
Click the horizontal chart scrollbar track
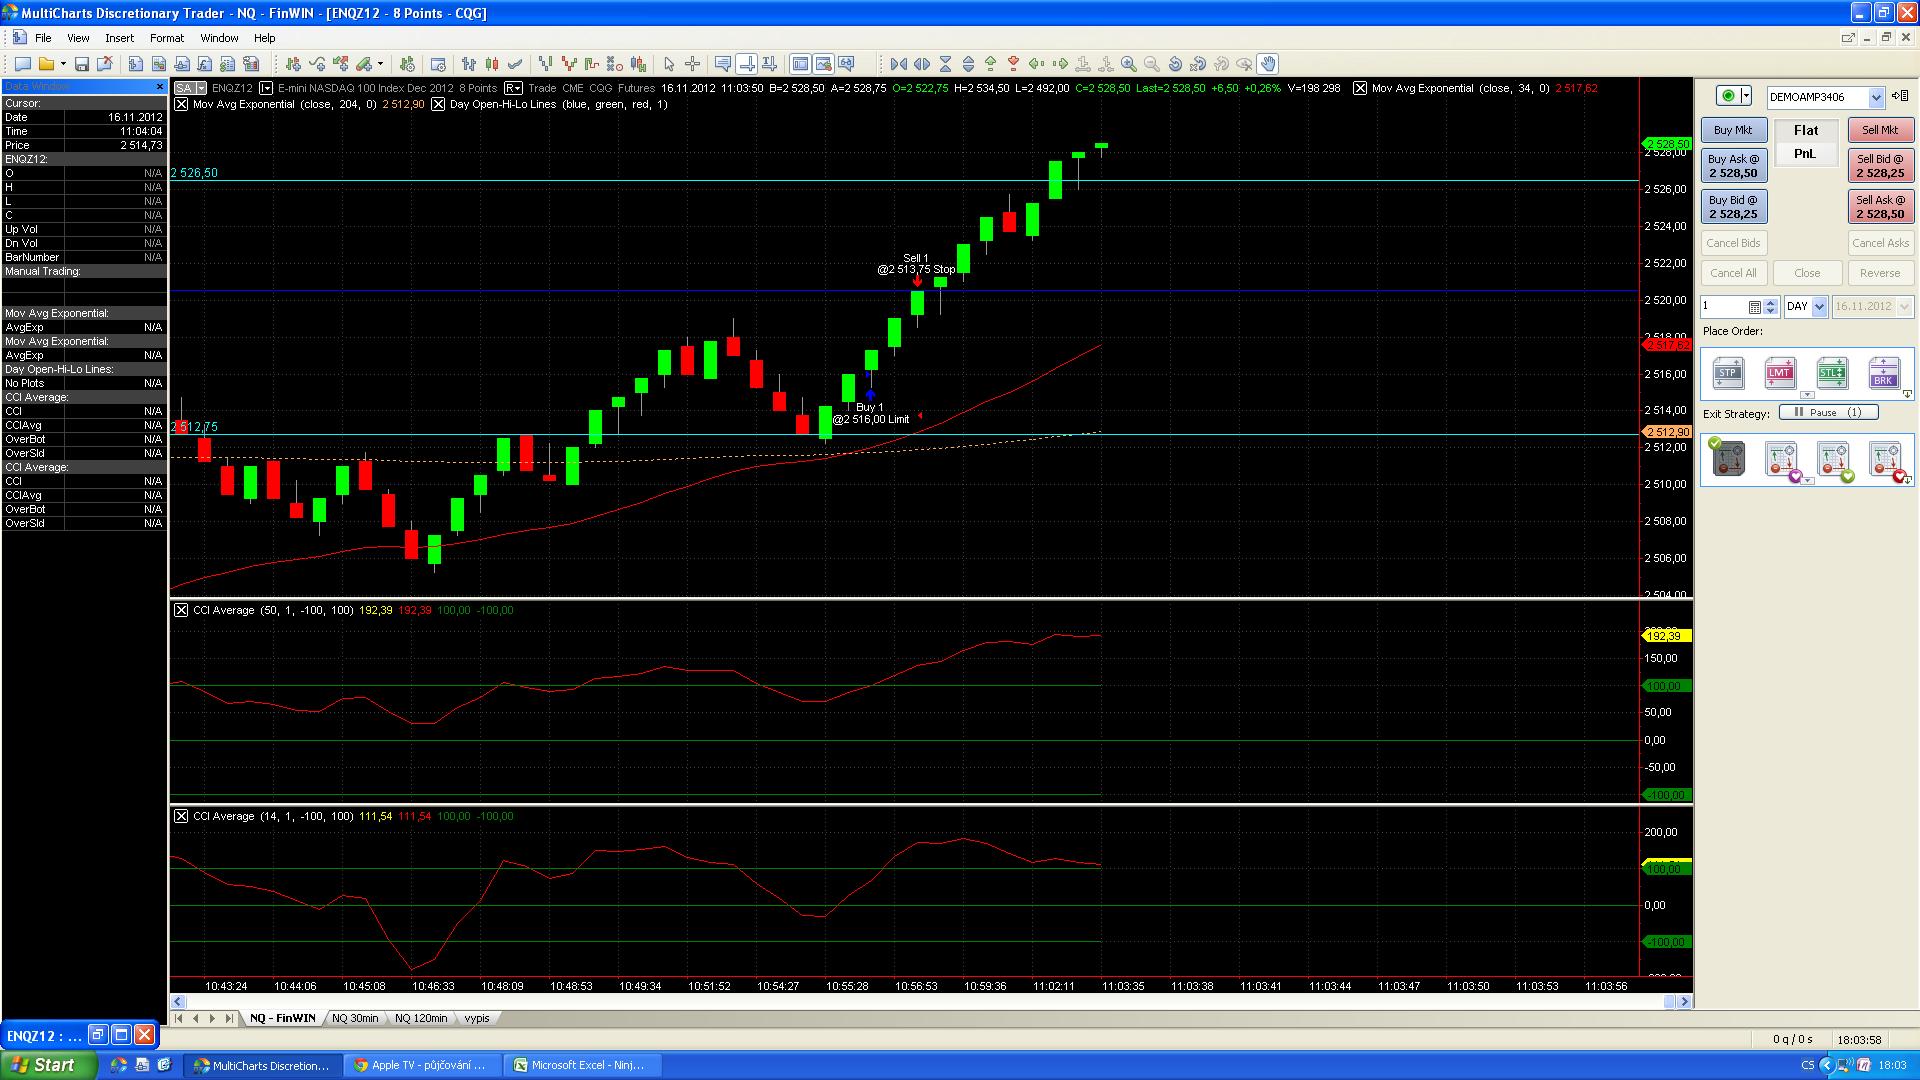(900, 1001)
